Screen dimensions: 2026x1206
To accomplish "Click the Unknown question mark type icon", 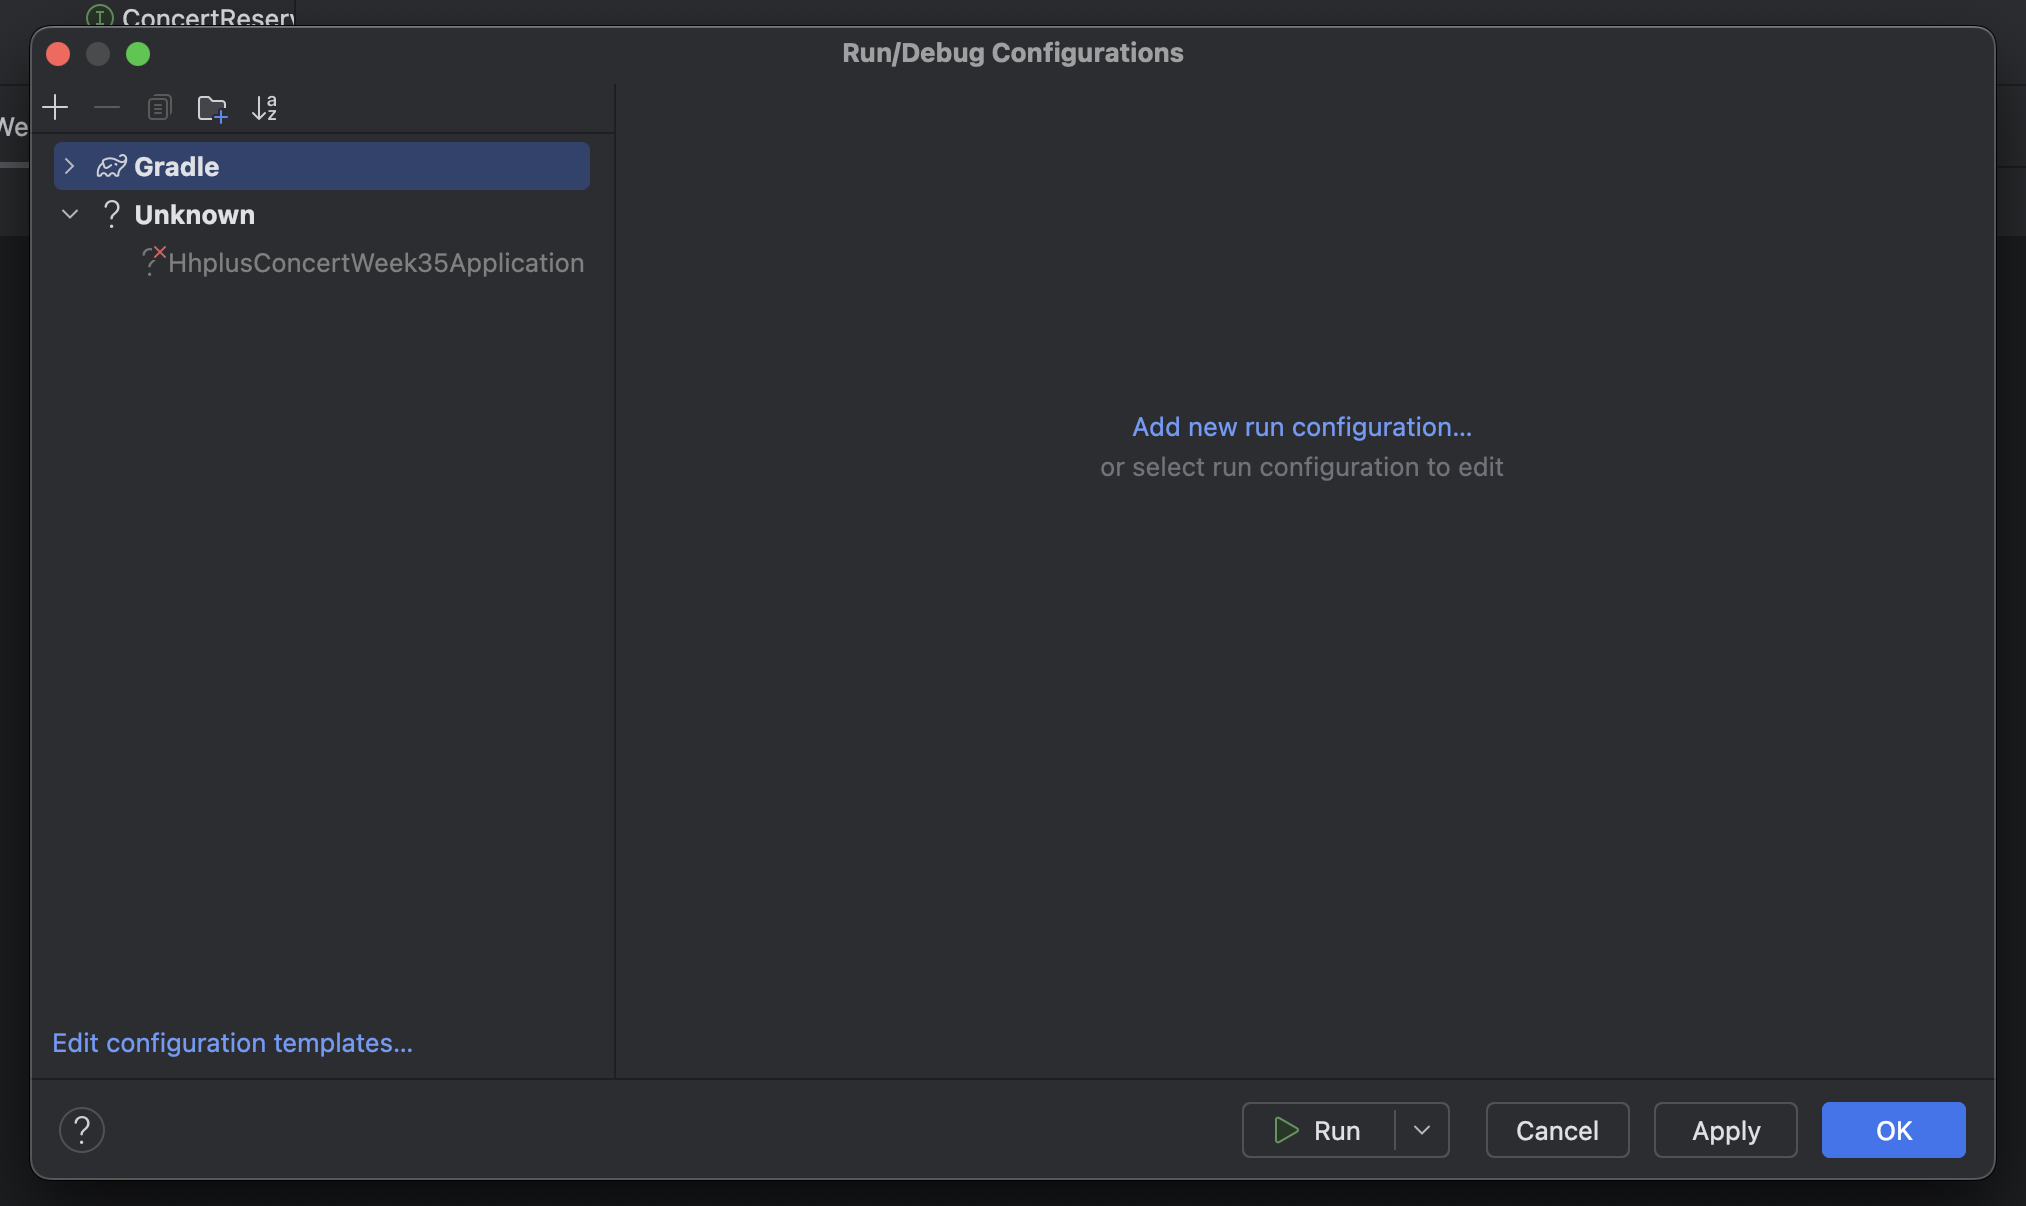I will click(111, 214).
